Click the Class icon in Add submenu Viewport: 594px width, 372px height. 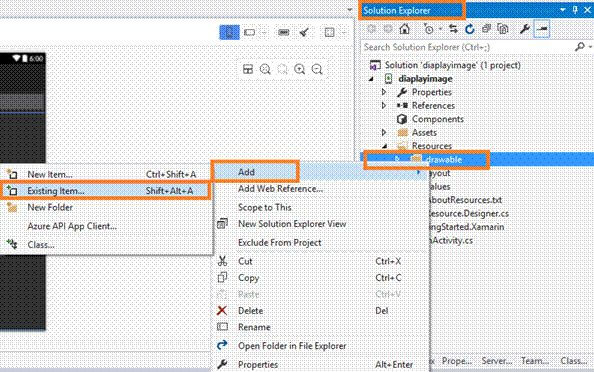pos(12,244)
